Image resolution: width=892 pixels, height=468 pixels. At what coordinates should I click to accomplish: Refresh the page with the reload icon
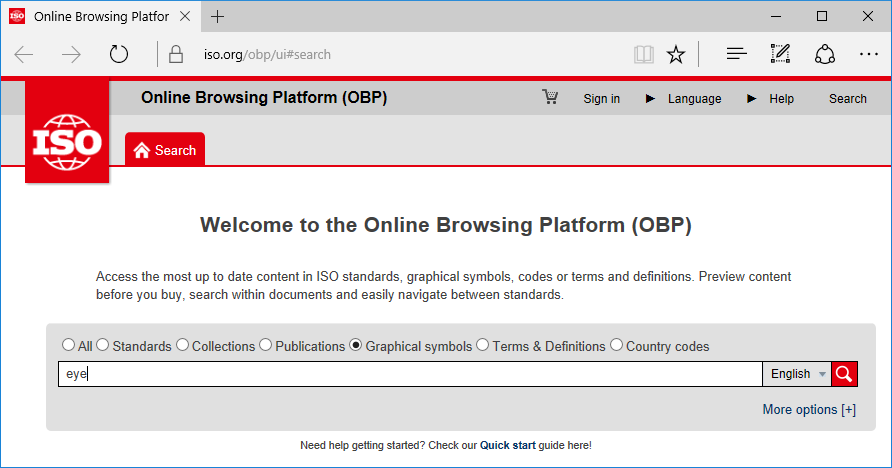pyautogui.click(x=118, y=55)
